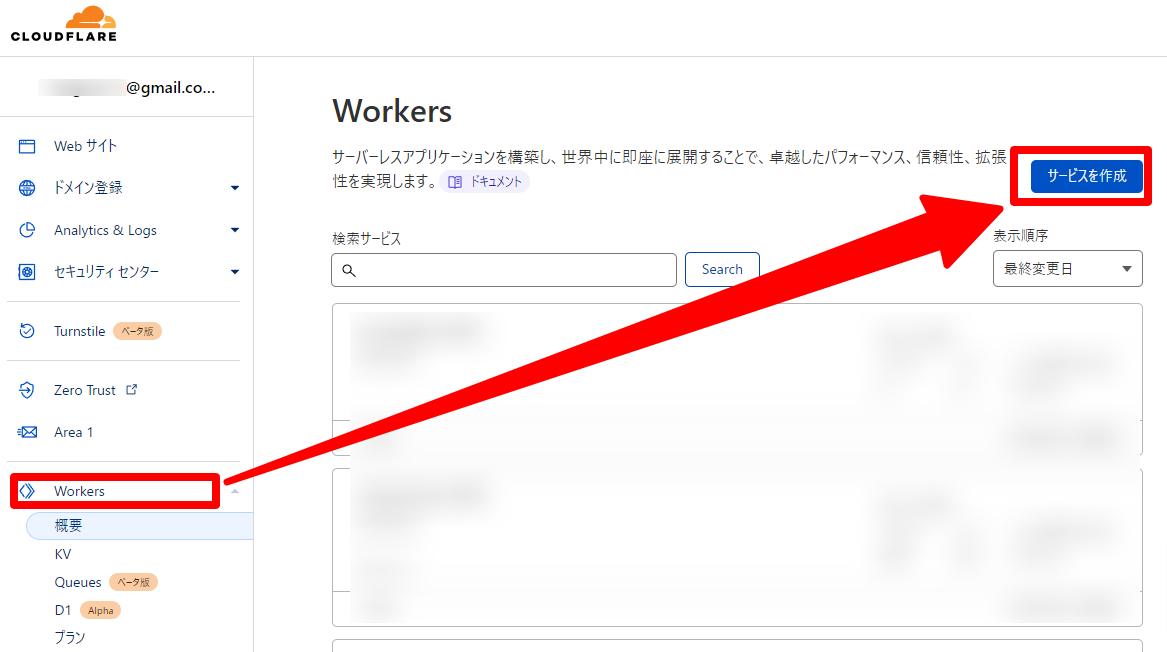Click the Area 1 envelope icon
Viewport: 1167px width, 652px height.
click(x=27, y=432)
